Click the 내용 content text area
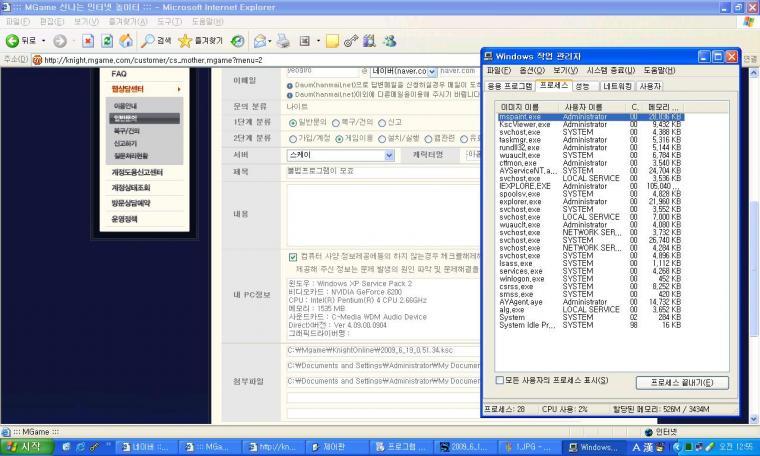This screenshot has width=760, height=456. (383, 215)
